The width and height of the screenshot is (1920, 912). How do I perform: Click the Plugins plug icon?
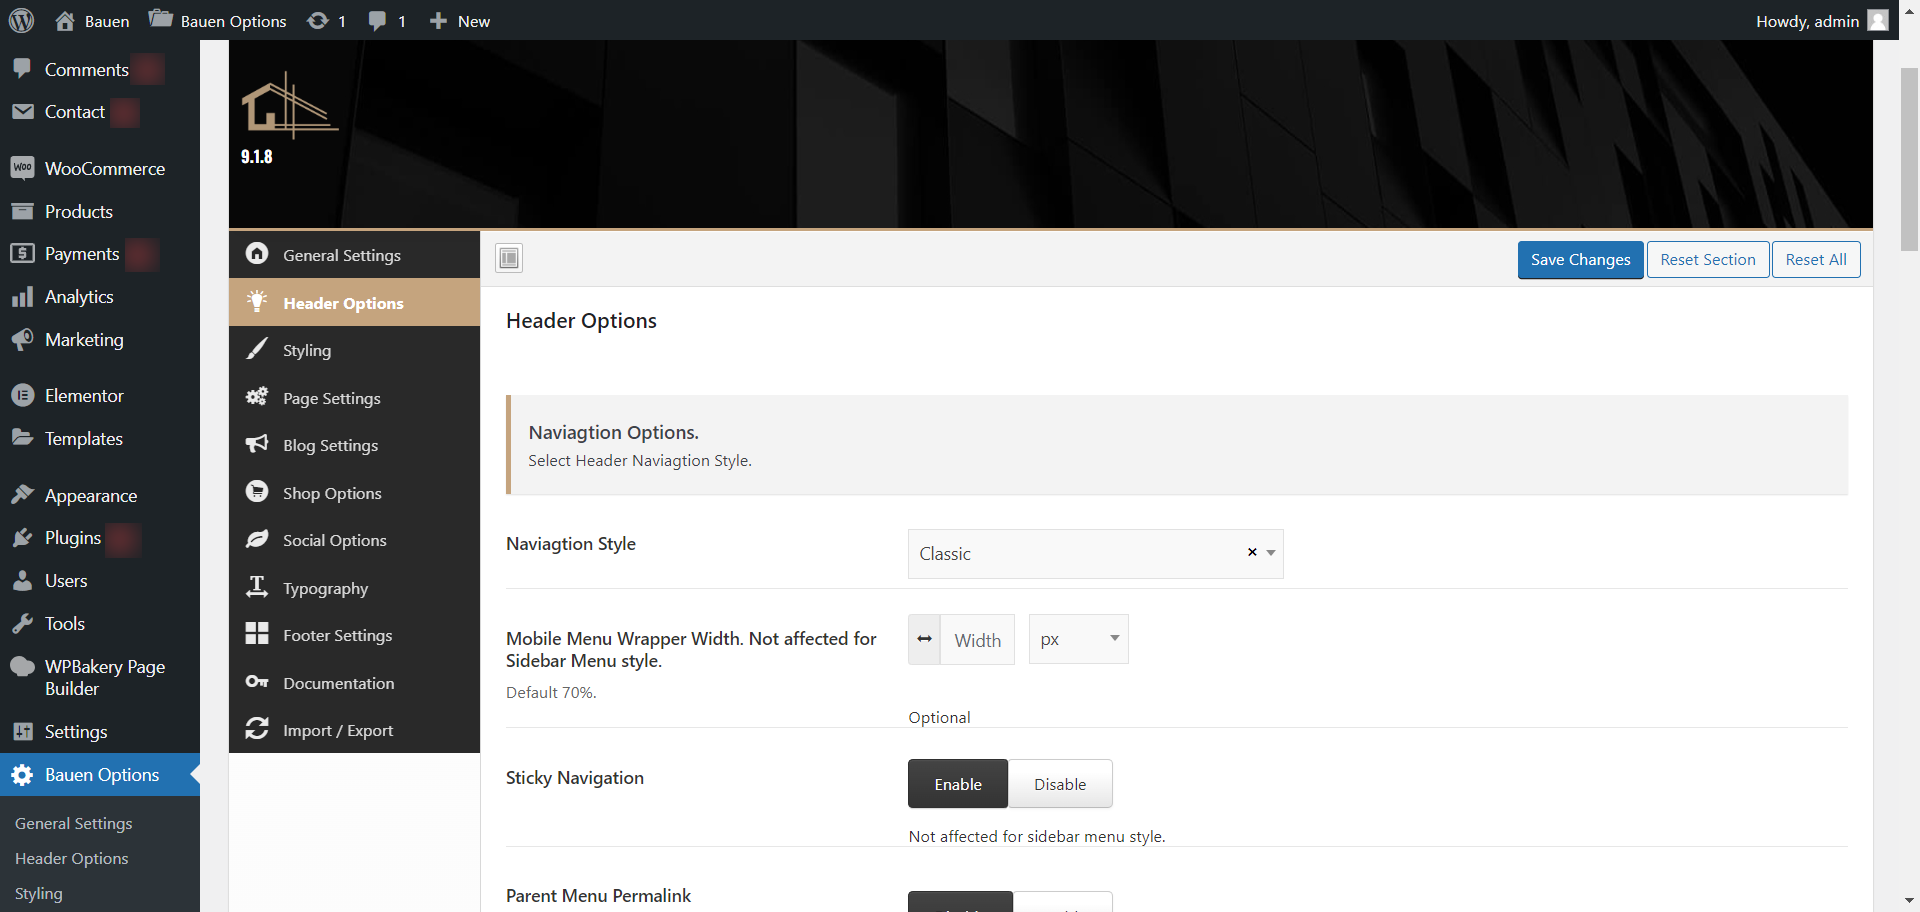[22, 538]
